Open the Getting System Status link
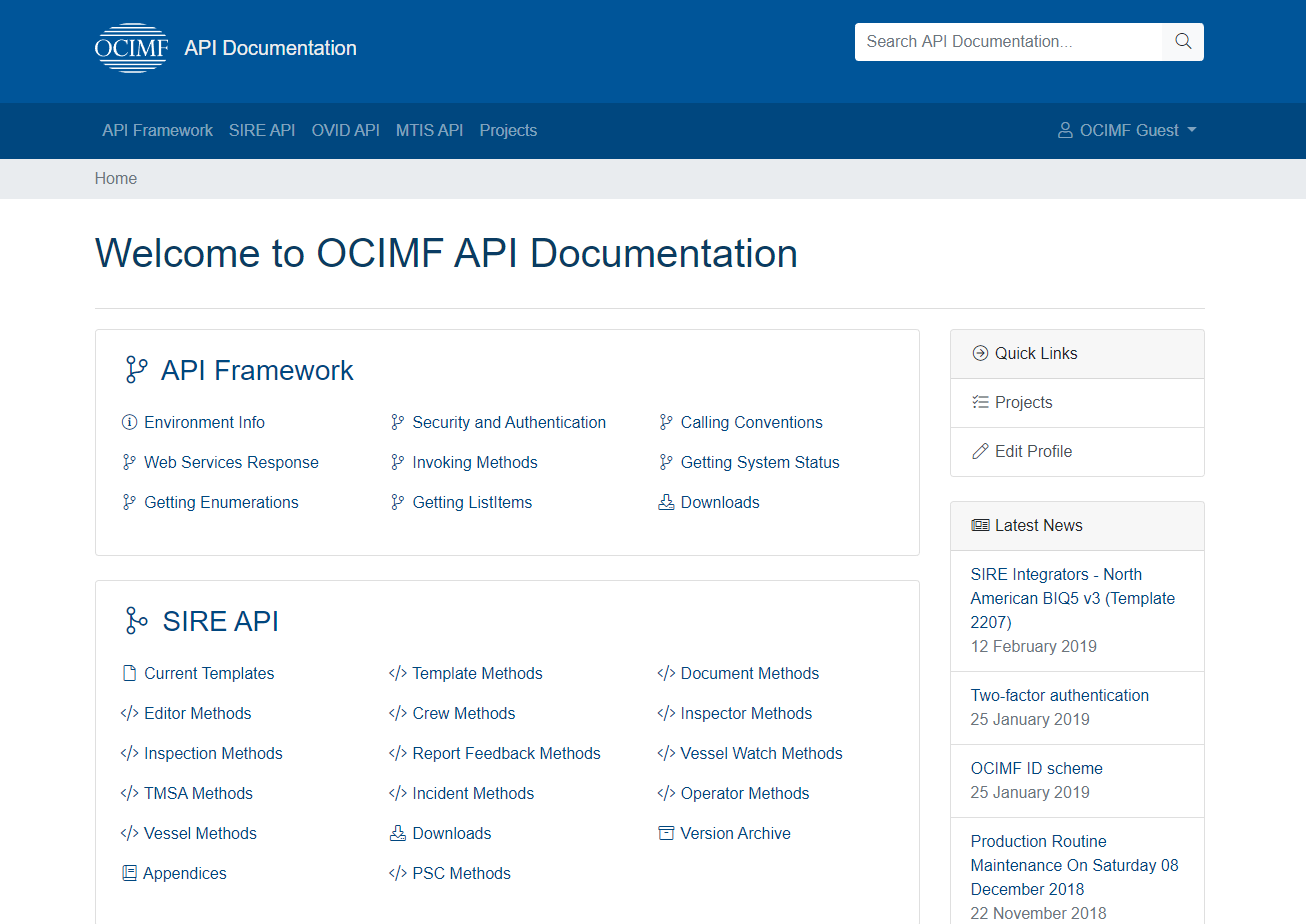This screenshot has height=924, width=1306. (760, 462)
